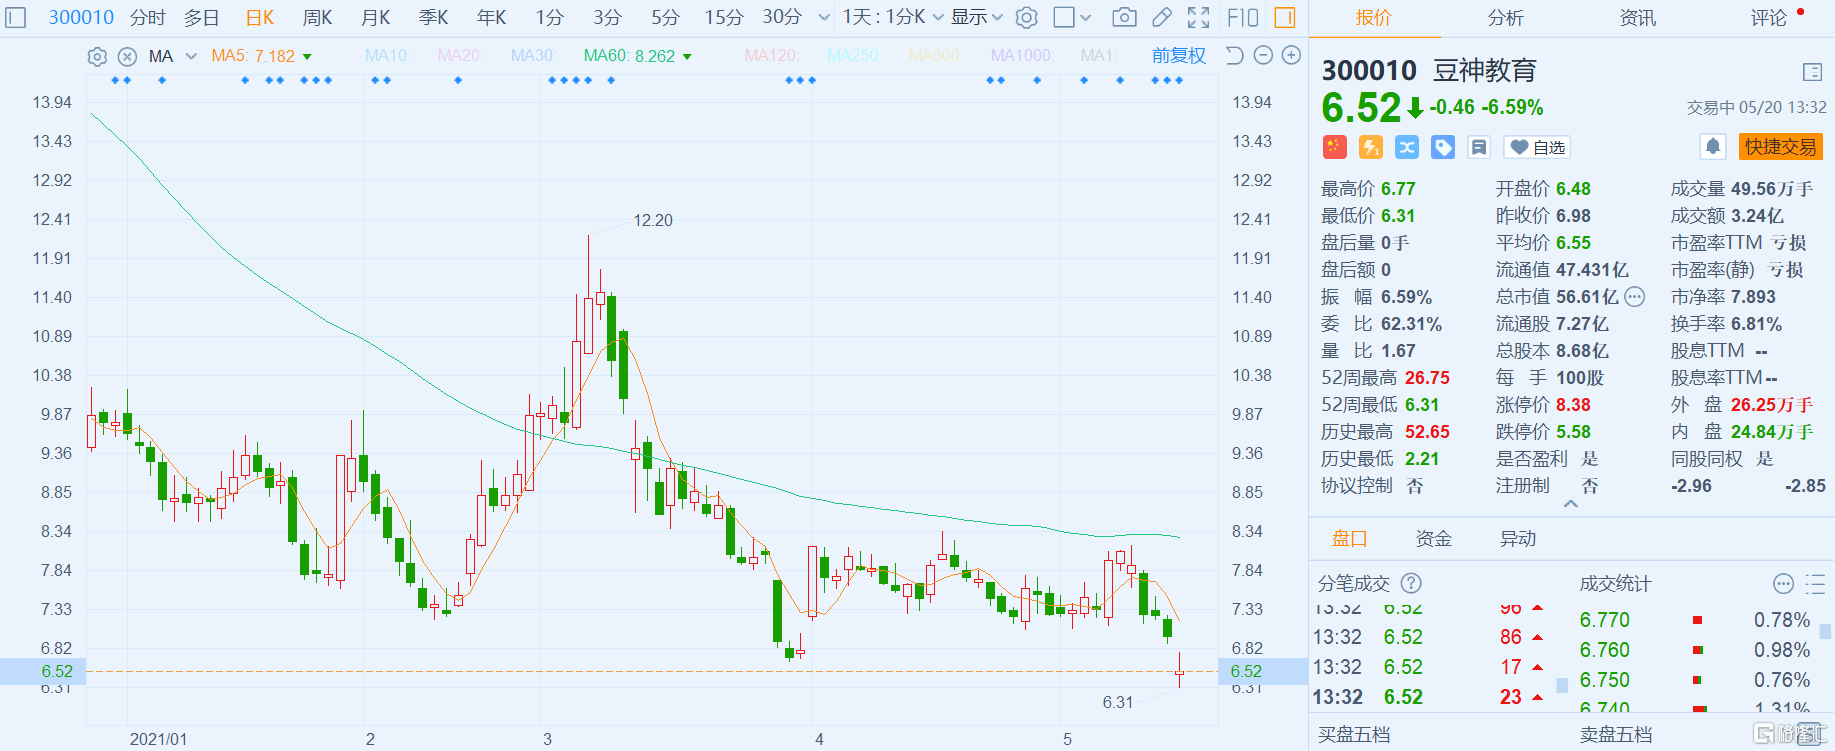Click stock code 300010 in toolbar
1835x751 pixels.
pyautogui.click(x=81, y=17)
